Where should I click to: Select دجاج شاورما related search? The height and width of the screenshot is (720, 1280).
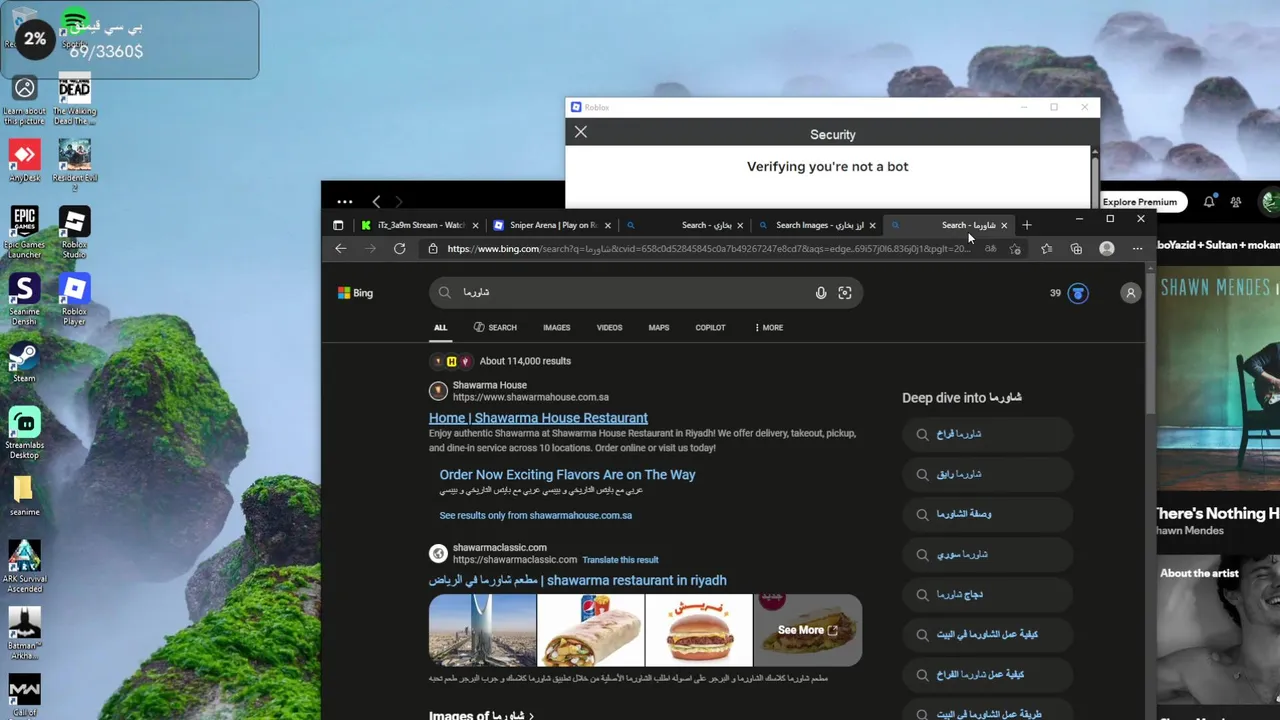(987, 594)
